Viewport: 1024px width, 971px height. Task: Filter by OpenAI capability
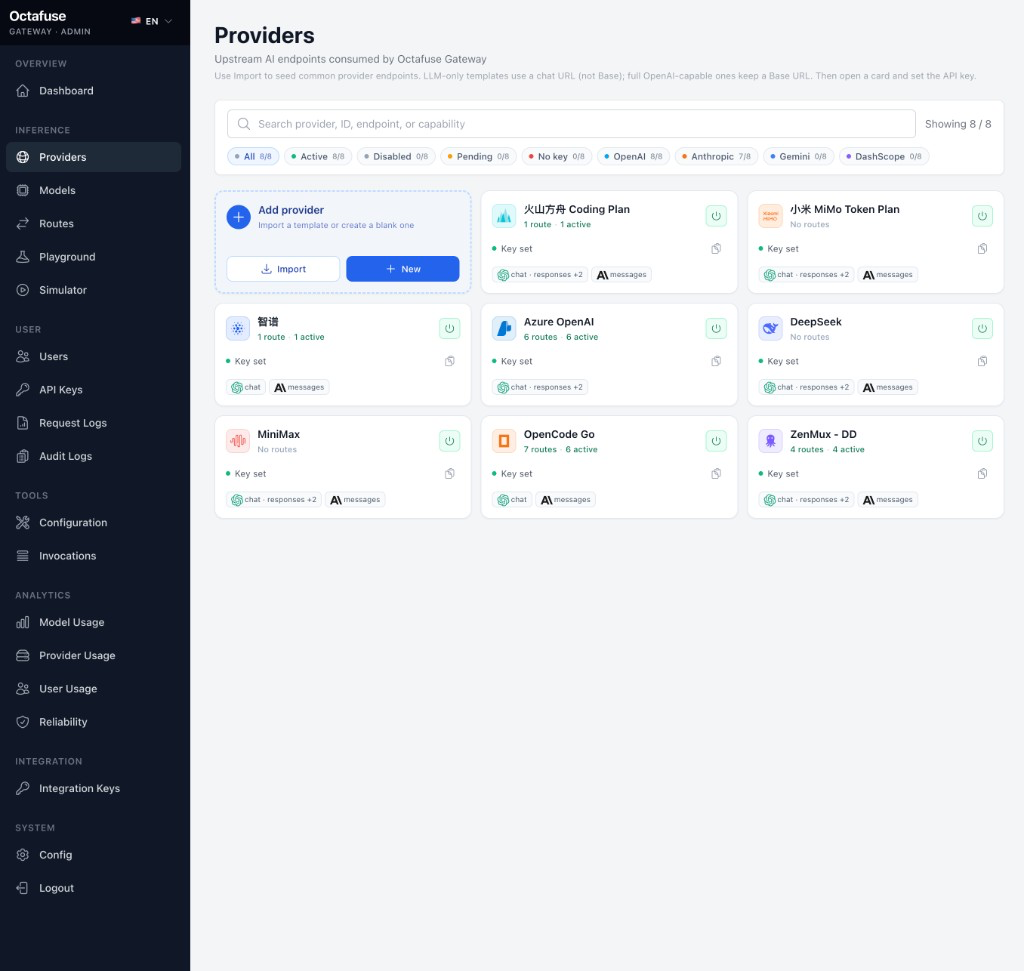pos(633,157)
